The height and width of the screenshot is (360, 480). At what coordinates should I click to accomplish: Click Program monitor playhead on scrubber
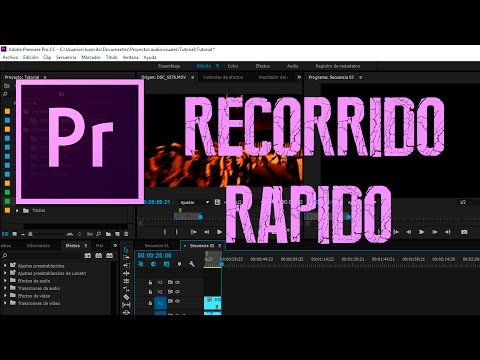pyautogui.click(x=349, y=217)
